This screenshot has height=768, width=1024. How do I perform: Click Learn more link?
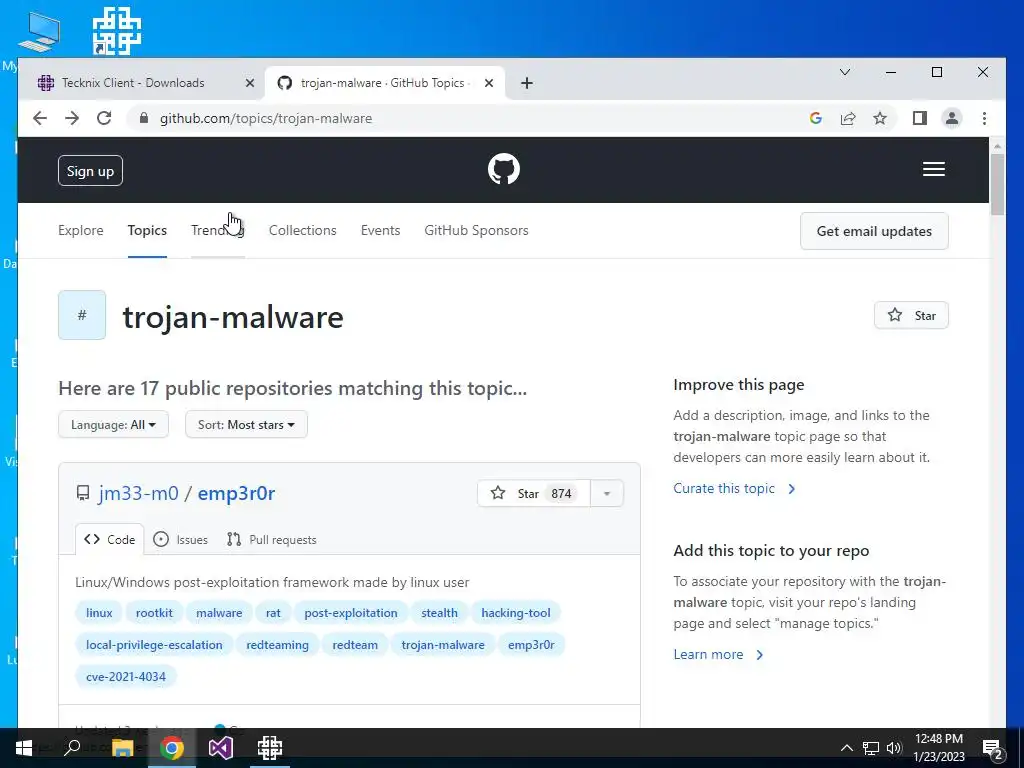click(718, 654)
